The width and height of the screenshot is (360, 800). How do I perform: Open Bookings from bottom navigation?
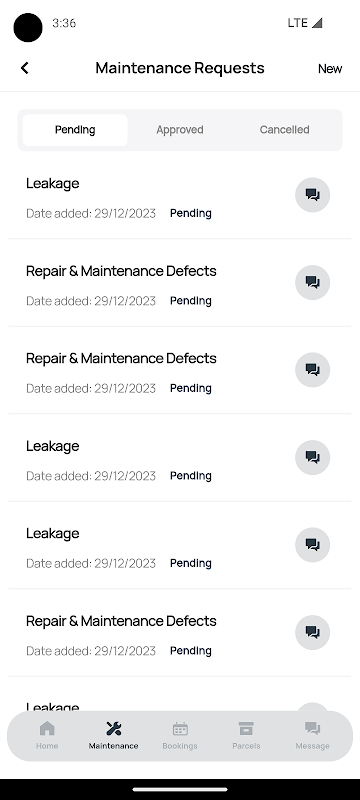180,735
